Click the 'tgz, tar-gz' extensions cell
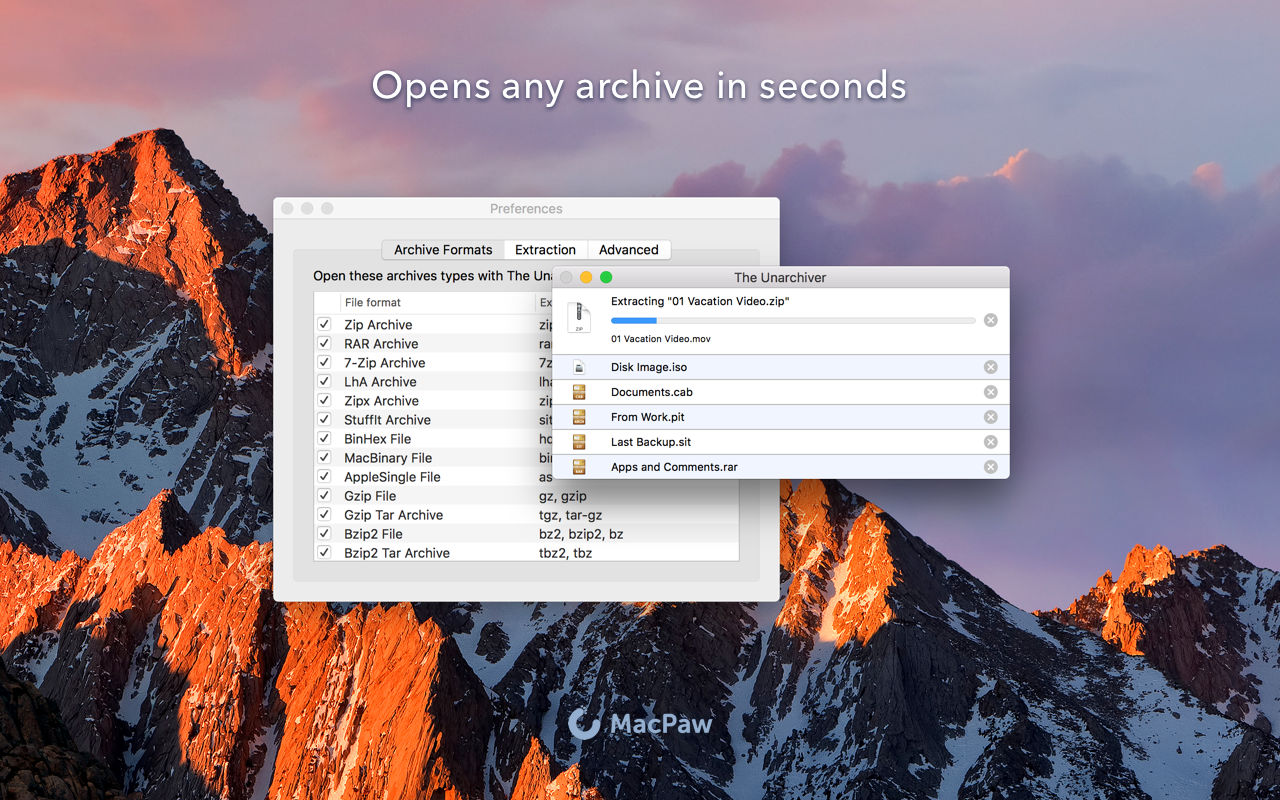The width and height of the screenshot is (1280, 800). pyautogui.click(x=572, y=515)
